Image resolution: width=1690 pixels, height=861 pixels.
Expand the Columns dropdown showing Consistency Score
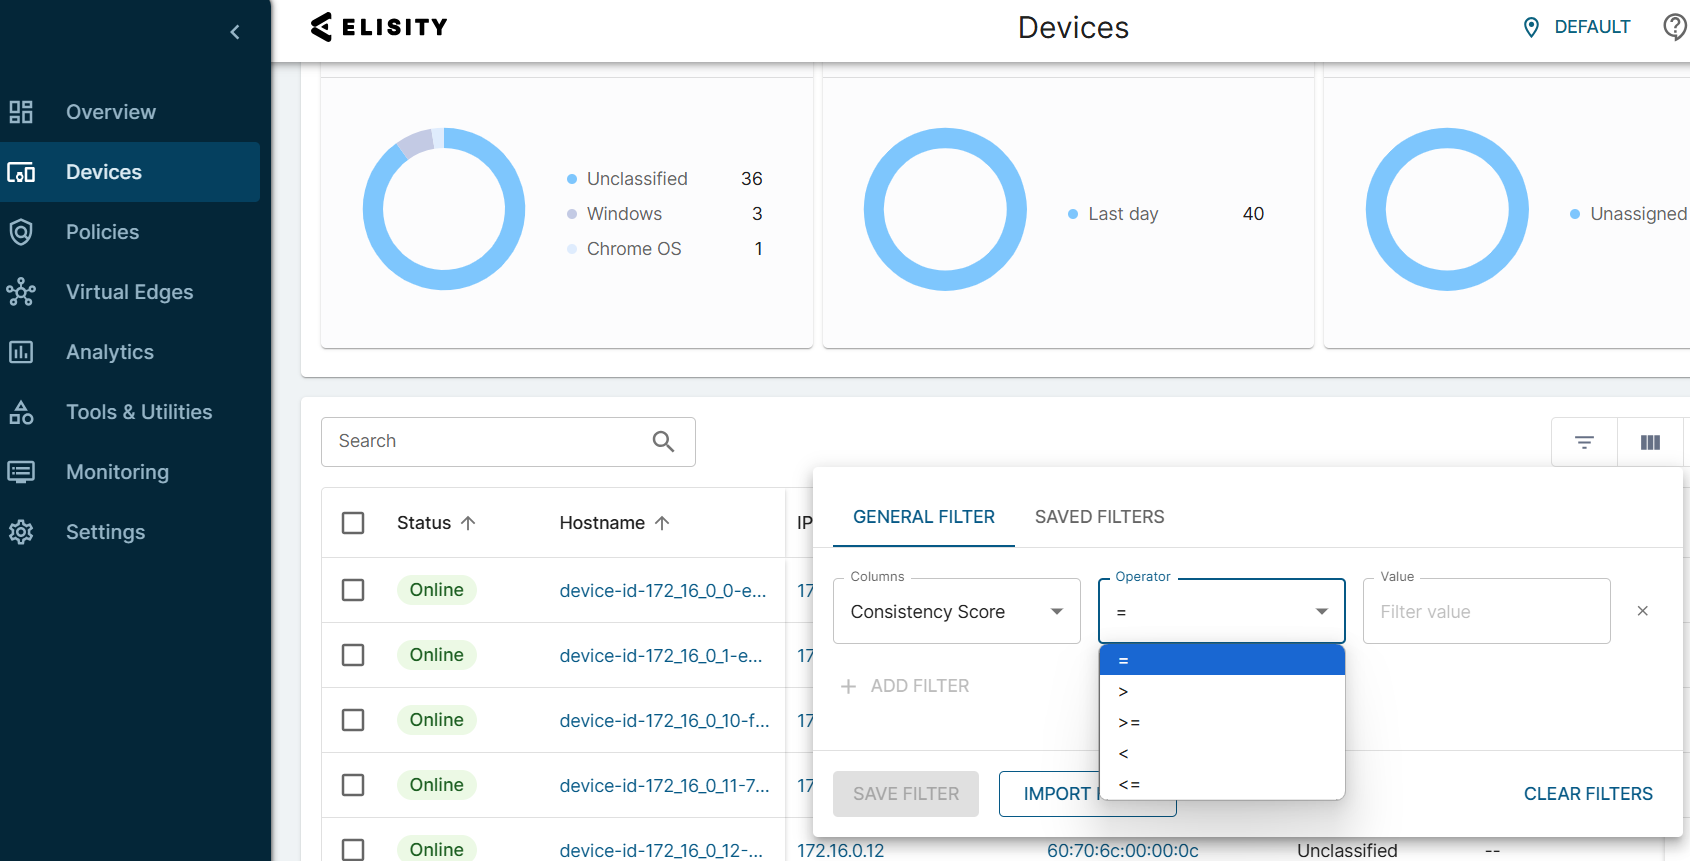pos(956,611)
